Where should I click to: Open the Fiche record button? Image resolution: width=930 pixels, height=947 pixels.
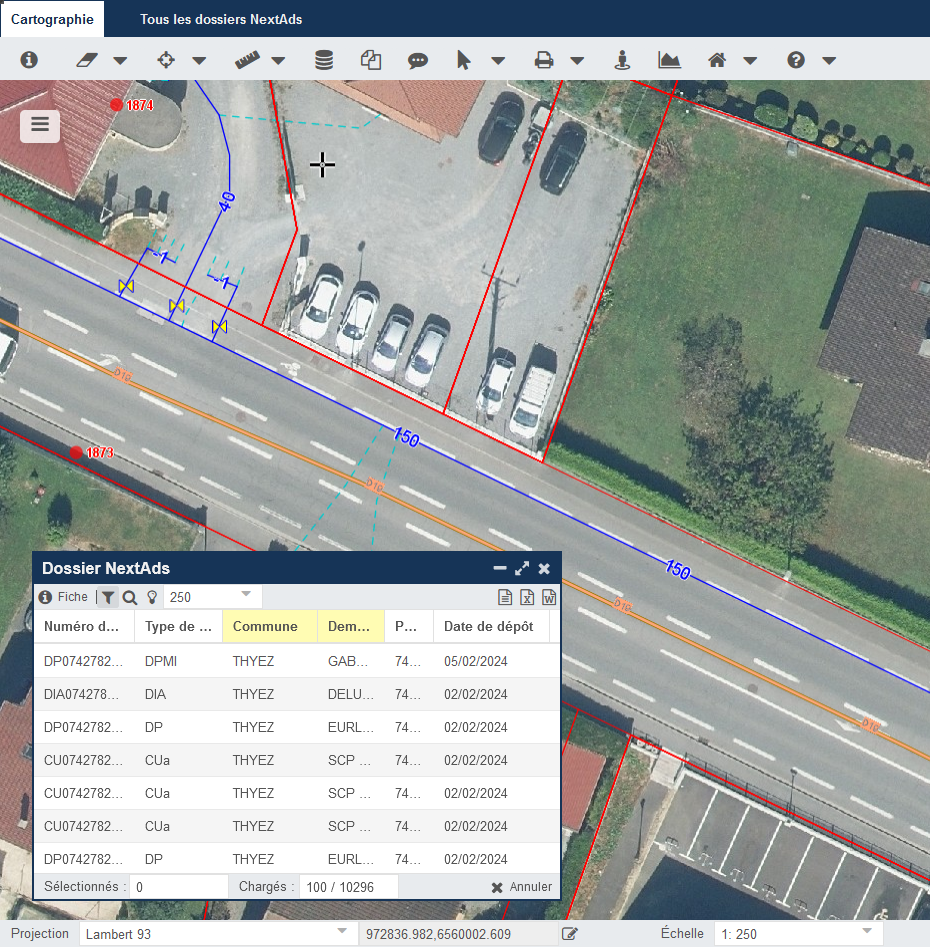[x=64, y=597]
